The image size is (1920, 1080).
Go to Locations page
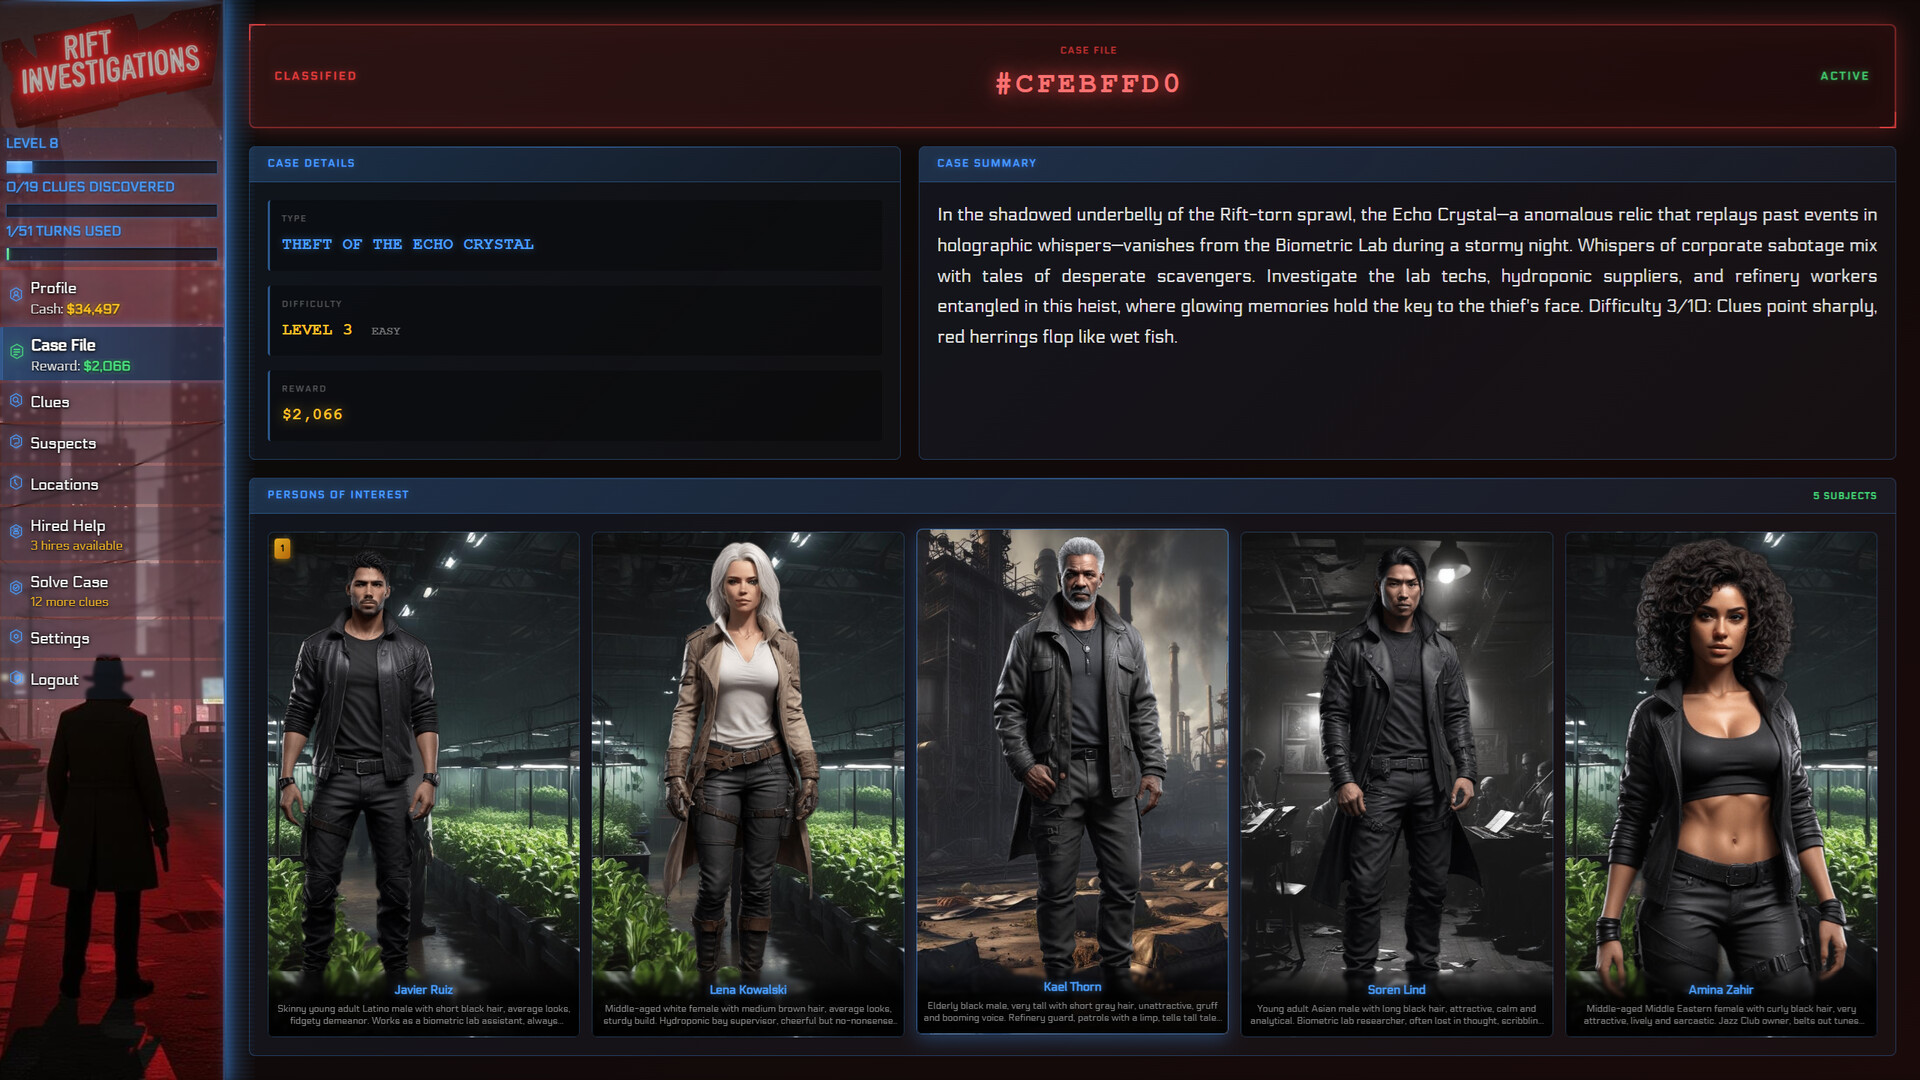coord(64,484)
